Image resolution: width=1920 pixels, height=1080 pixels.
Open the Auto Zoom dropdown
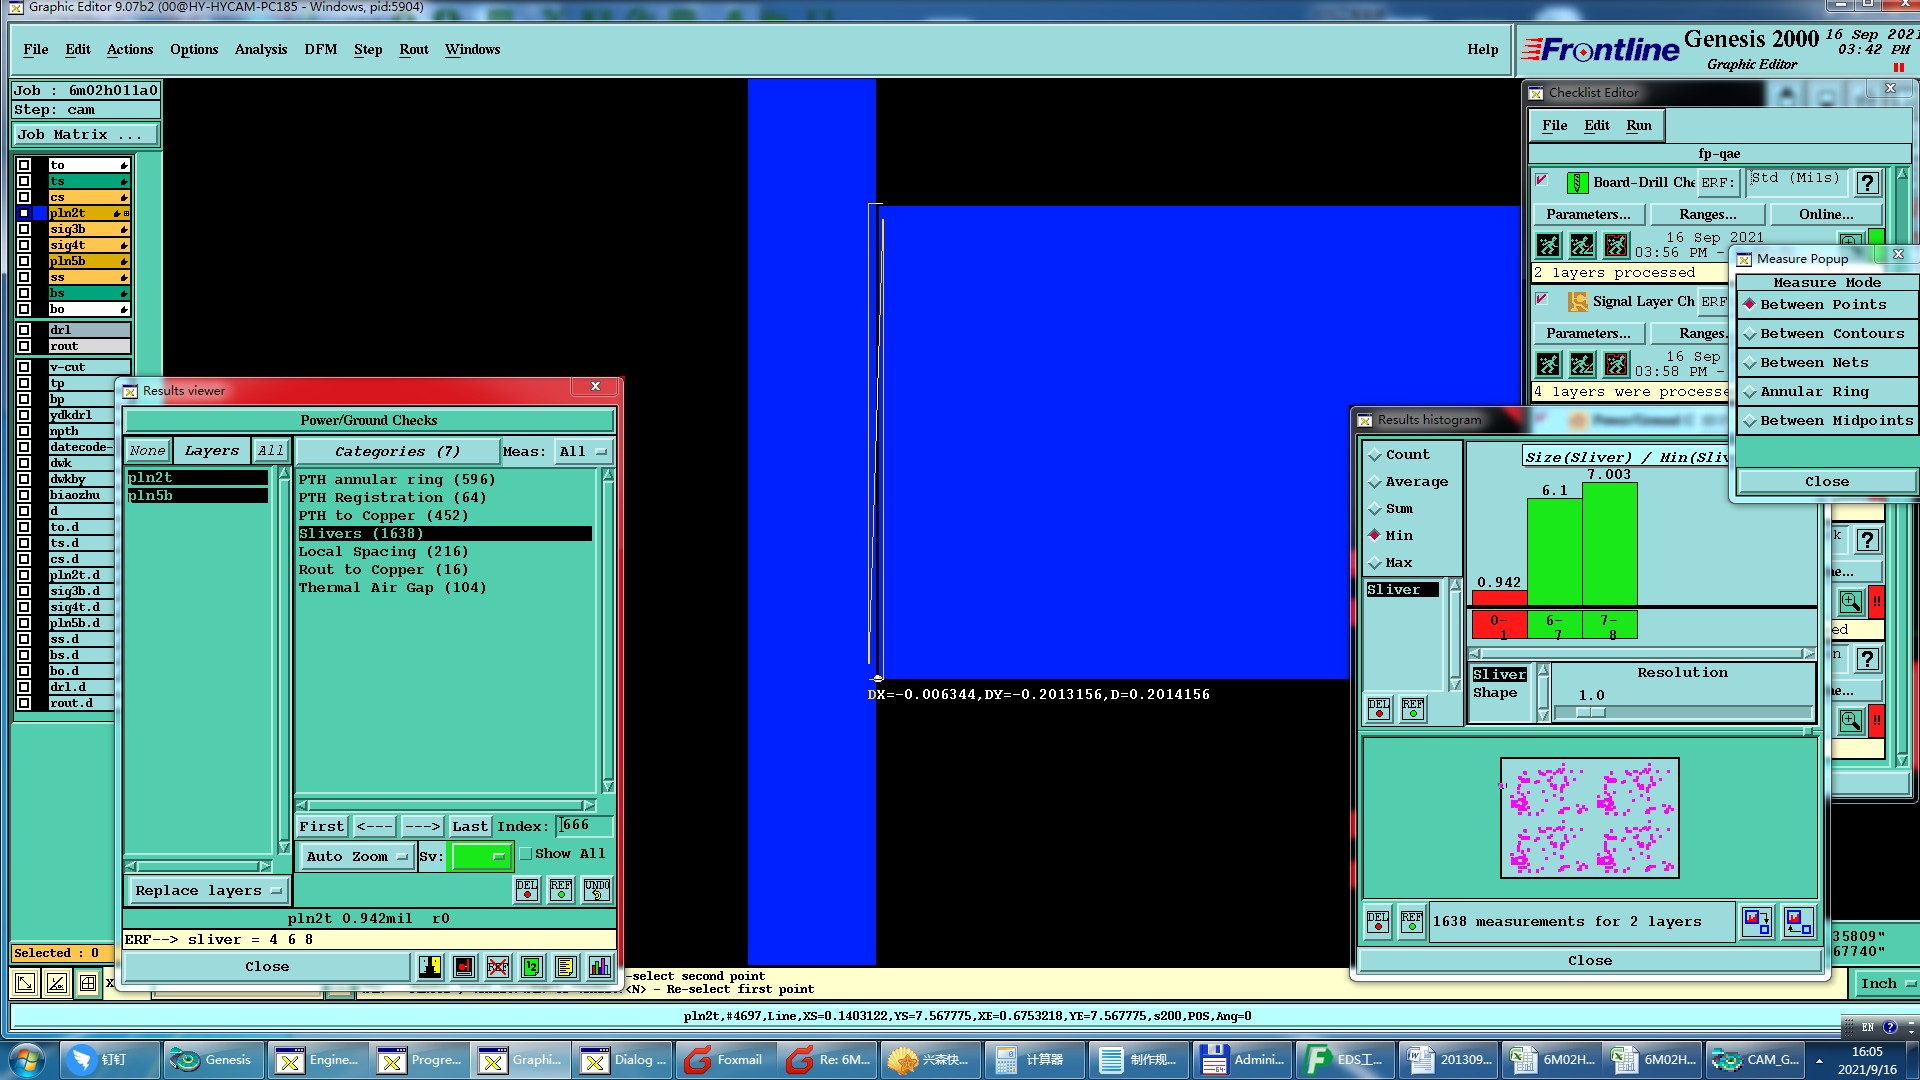(357, 857)
